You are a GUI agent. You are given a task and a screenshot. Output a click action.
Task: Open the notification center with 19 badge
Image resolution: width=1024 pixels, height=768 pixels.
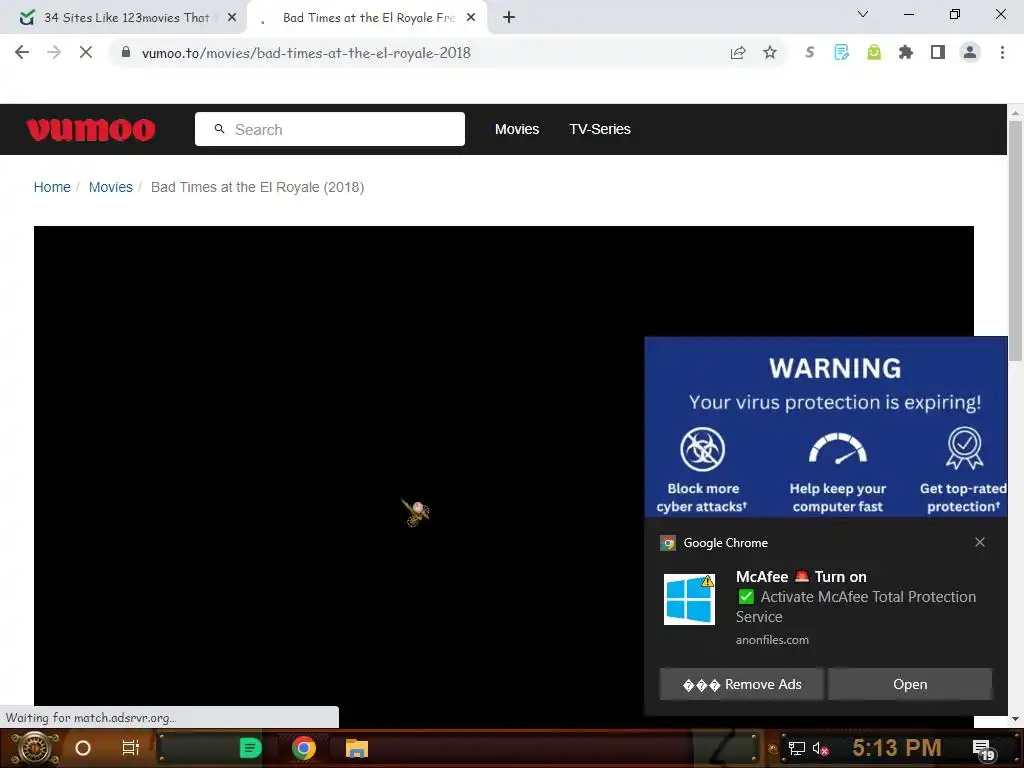pyautogui.click(x=984, y=749)
